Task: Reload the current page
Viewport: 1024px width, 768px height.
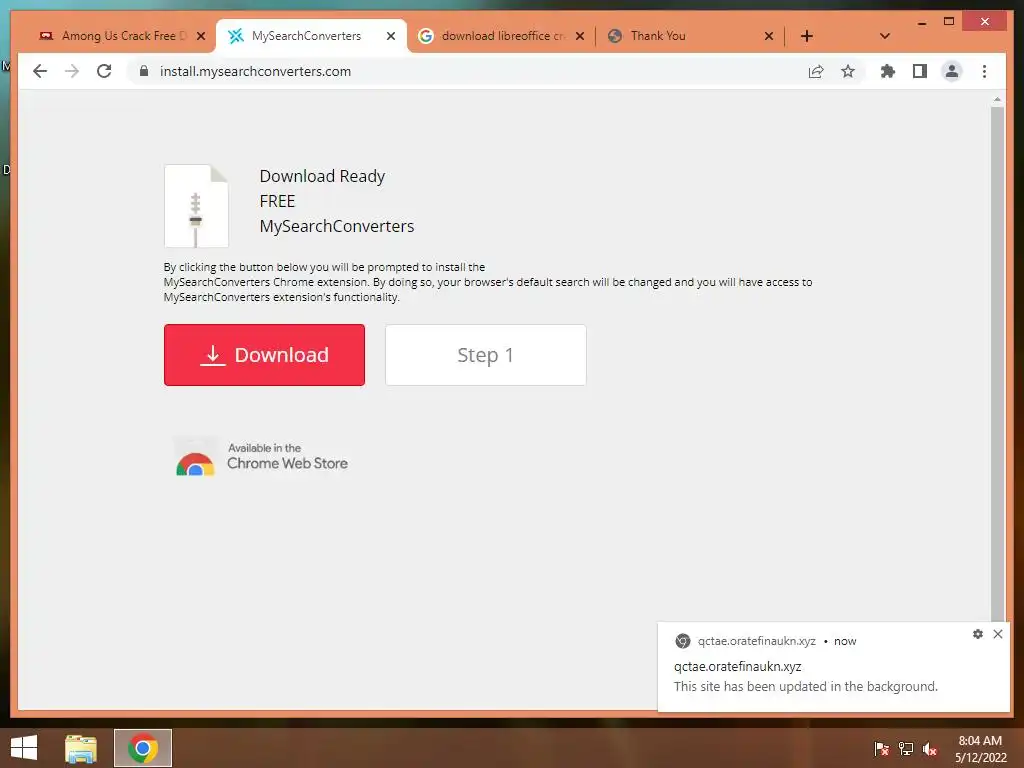Action: [x=104, y=71]
